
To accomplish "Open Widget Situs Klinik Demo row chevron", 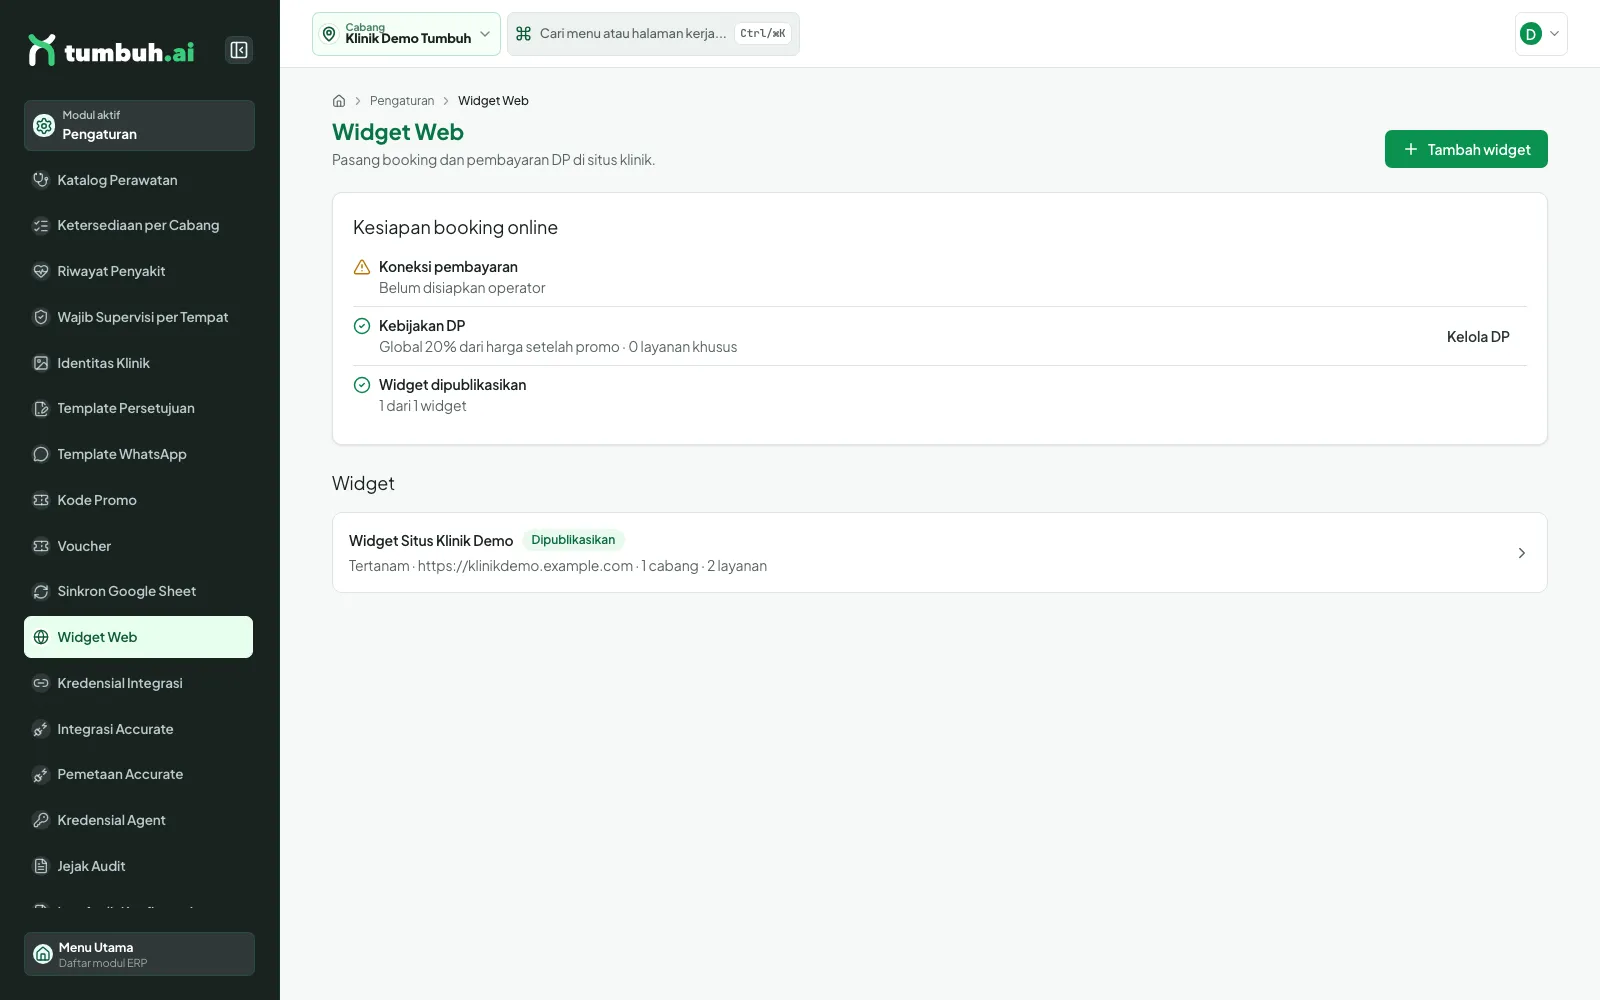I will coord(1521,553).
